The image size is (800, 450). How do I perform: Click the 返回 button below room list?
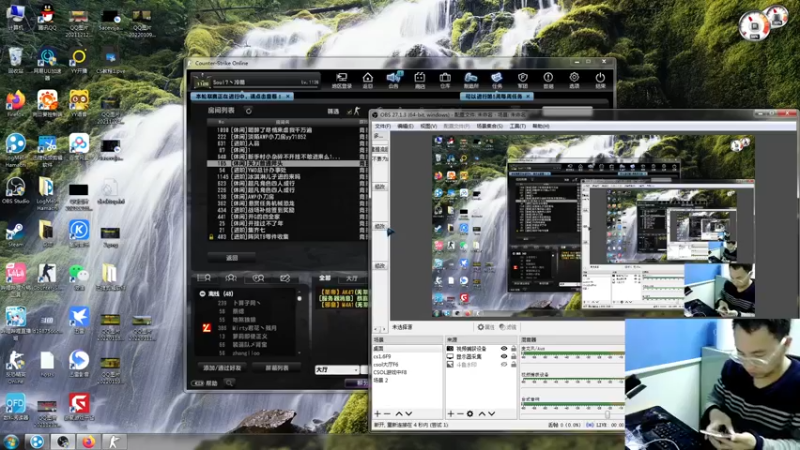coord(232,258)
